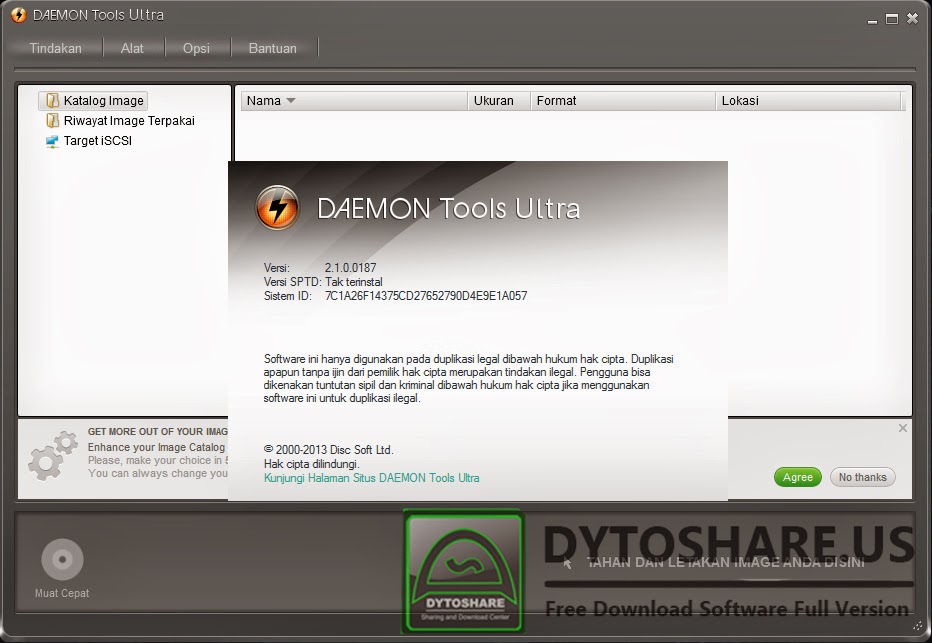Click the Lokasi column header

click(808, 101)
